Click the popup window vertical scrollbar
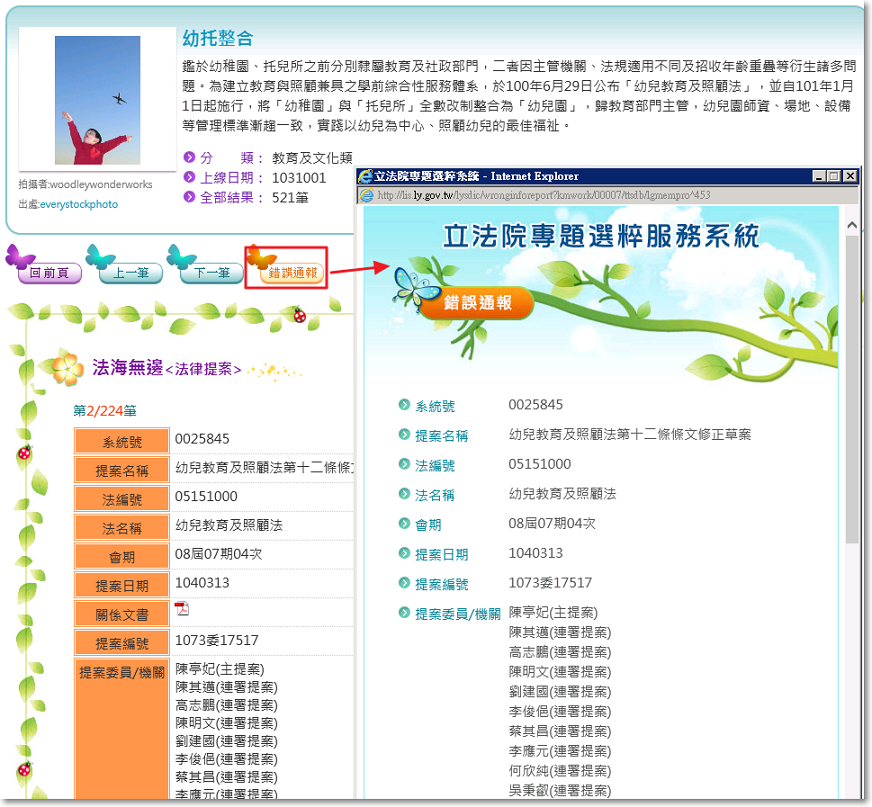Screen dimensions: 872x807 tap(851, 400)
